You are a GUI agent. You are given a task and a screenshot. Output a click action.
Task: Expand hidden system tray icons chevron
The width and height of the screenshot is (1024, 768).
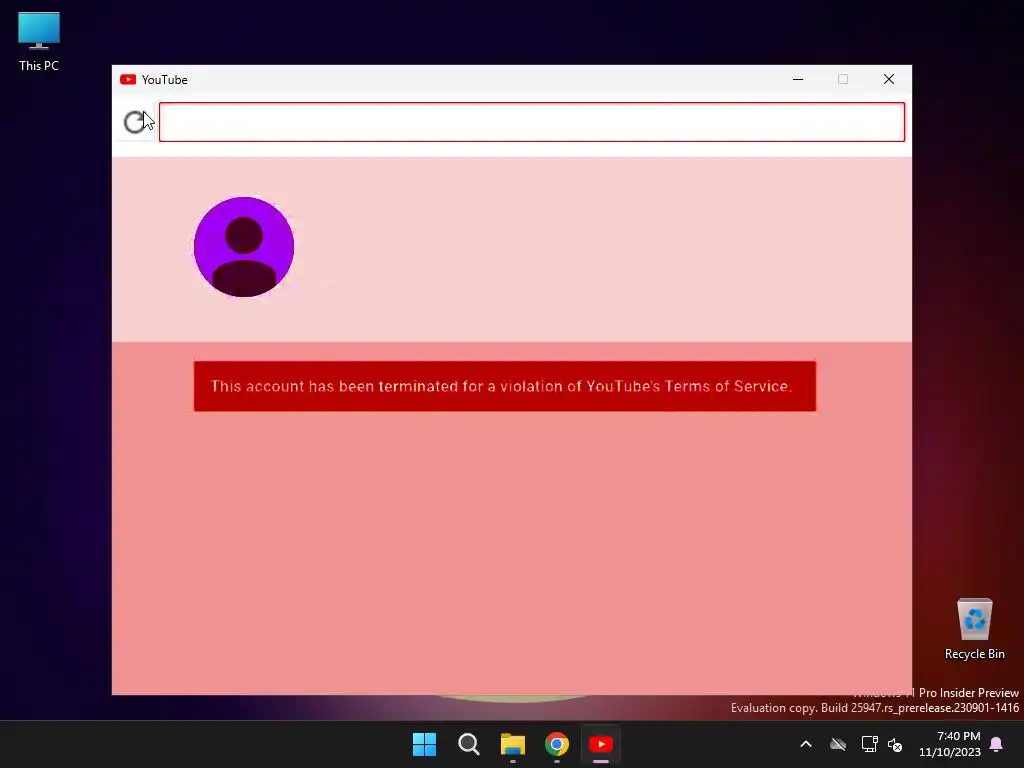point(806,744)
